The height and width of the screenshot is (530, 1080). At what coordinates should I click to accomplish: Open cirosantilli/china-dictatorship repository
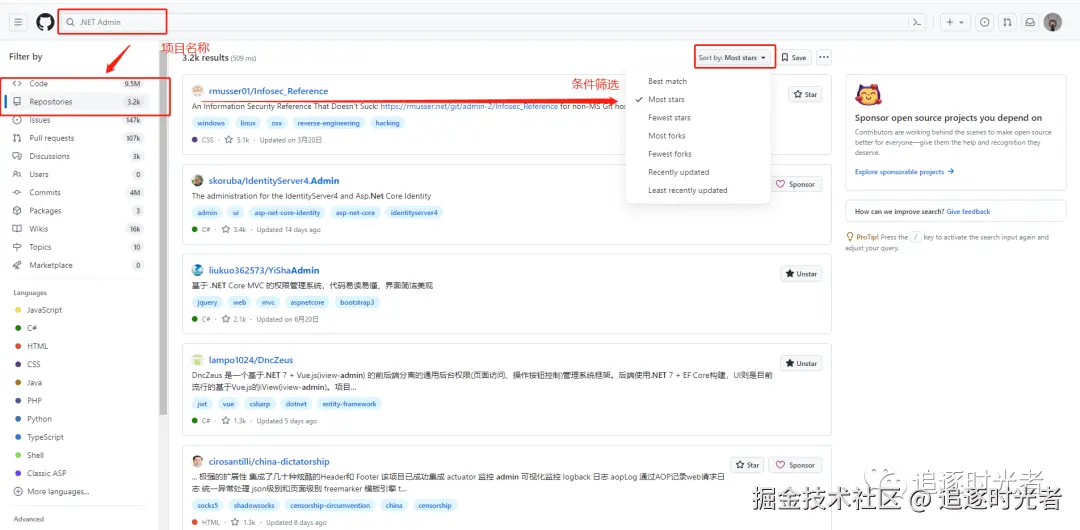269,462
